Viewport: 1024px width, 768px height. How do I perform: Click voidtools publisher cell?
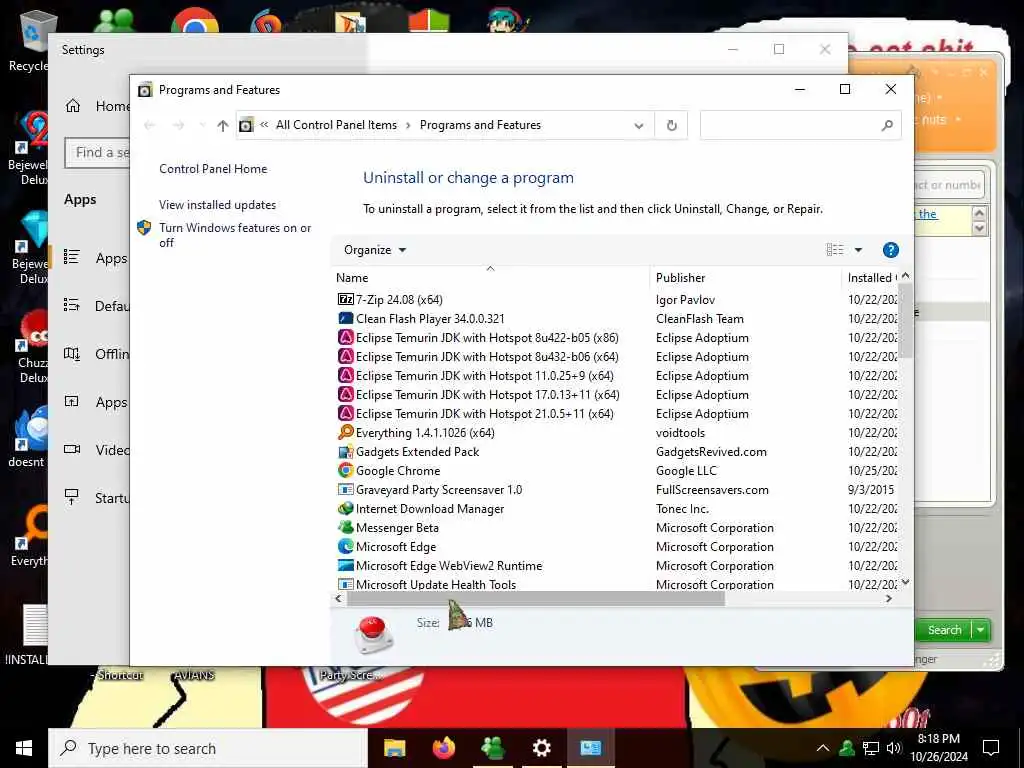(680, 432)
